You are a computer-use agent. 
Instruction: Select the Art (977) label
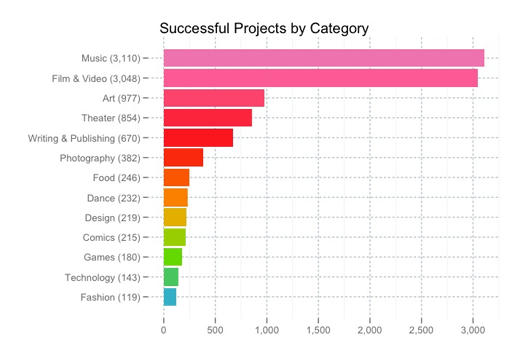pos(121,98)
